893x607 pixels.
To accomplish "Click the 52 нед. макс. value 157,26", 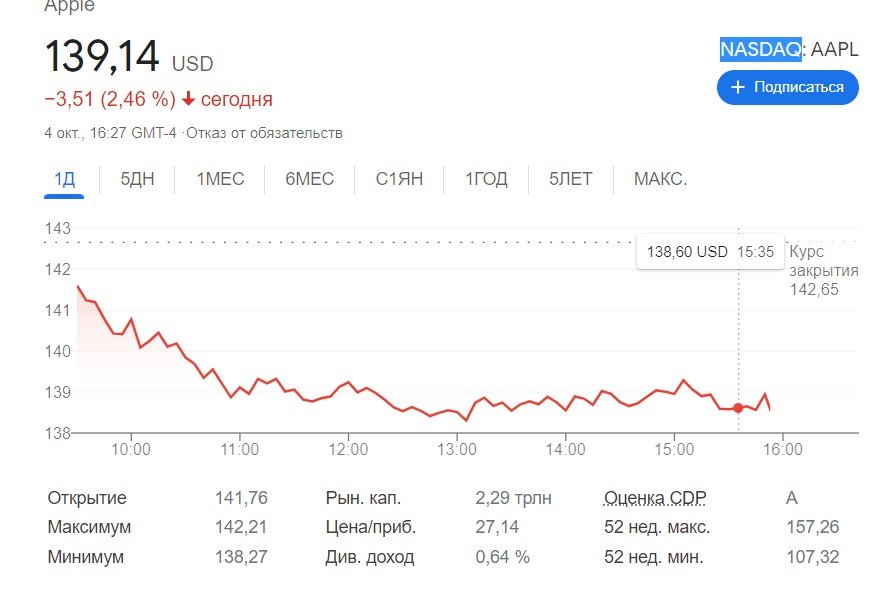I will (x=813, y=527).
